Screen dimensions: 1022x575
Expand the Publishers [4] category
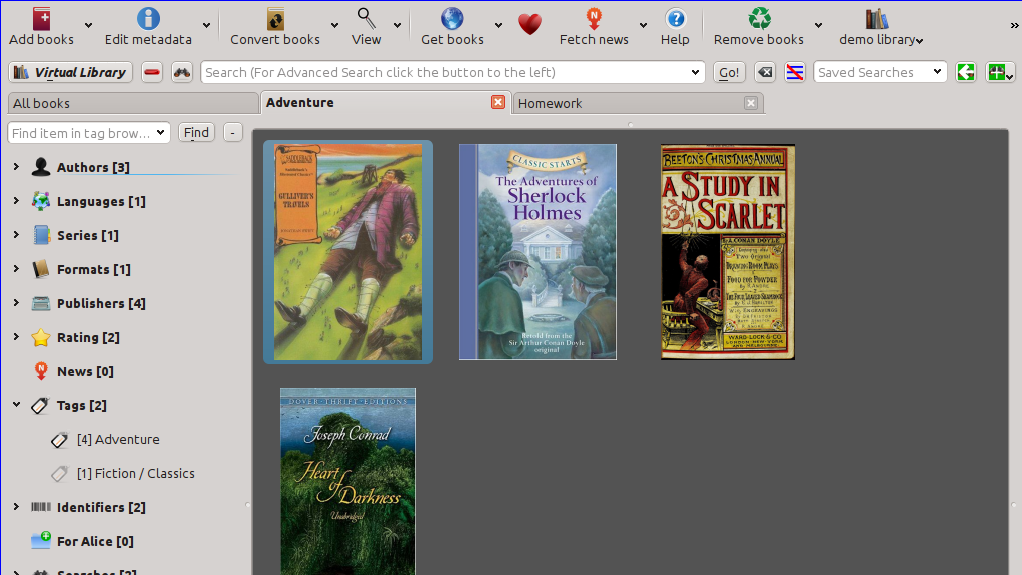16,302
